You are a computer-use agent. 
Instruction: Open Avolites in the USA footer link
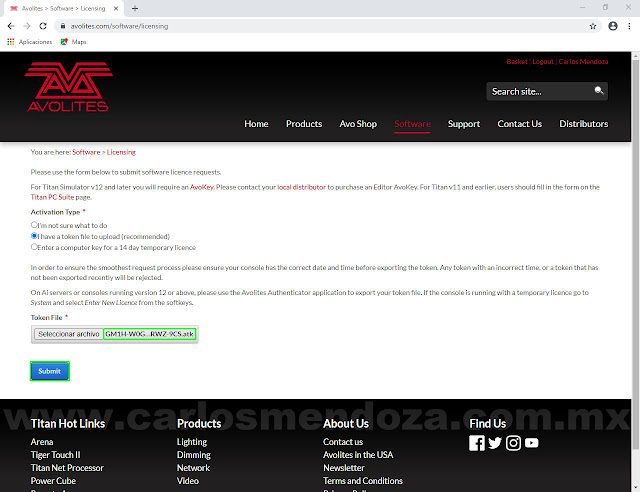[x=358, y=455]
